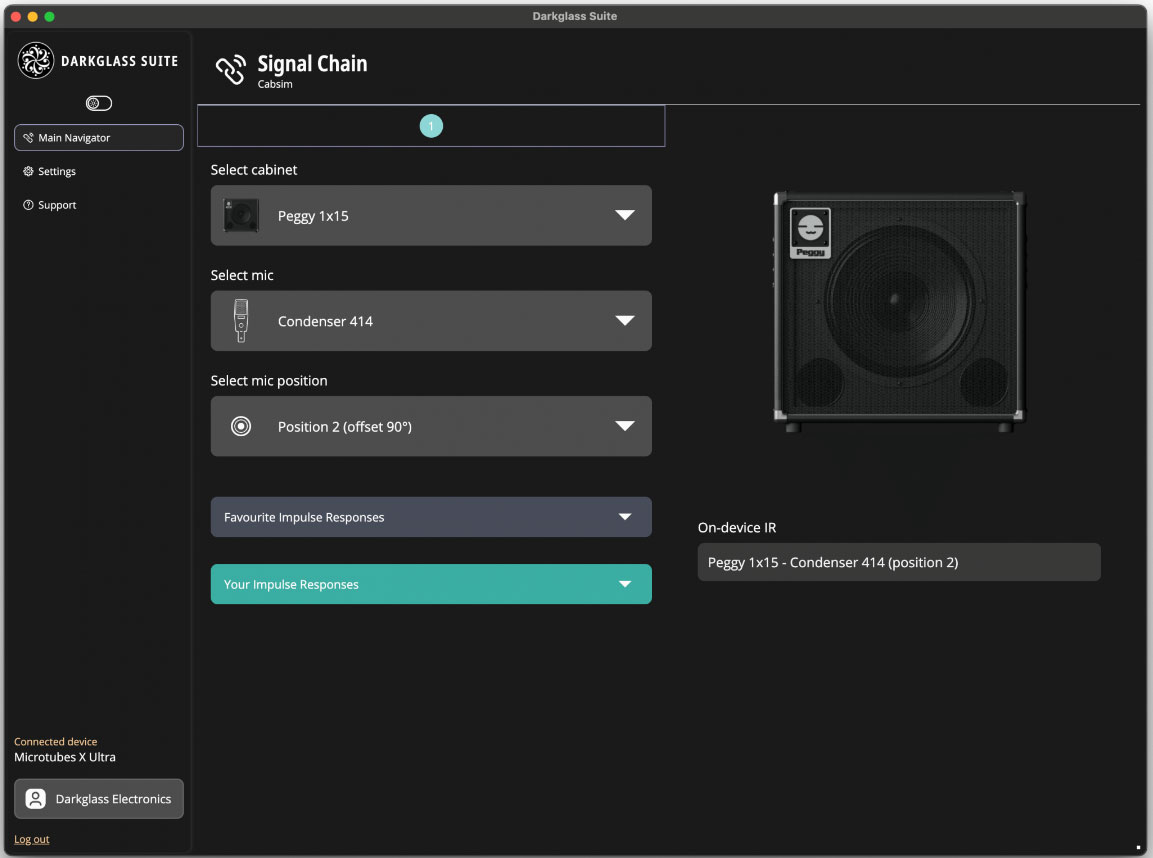Click the Support question mark icon

pyautogui.click(x=28, y=205)
